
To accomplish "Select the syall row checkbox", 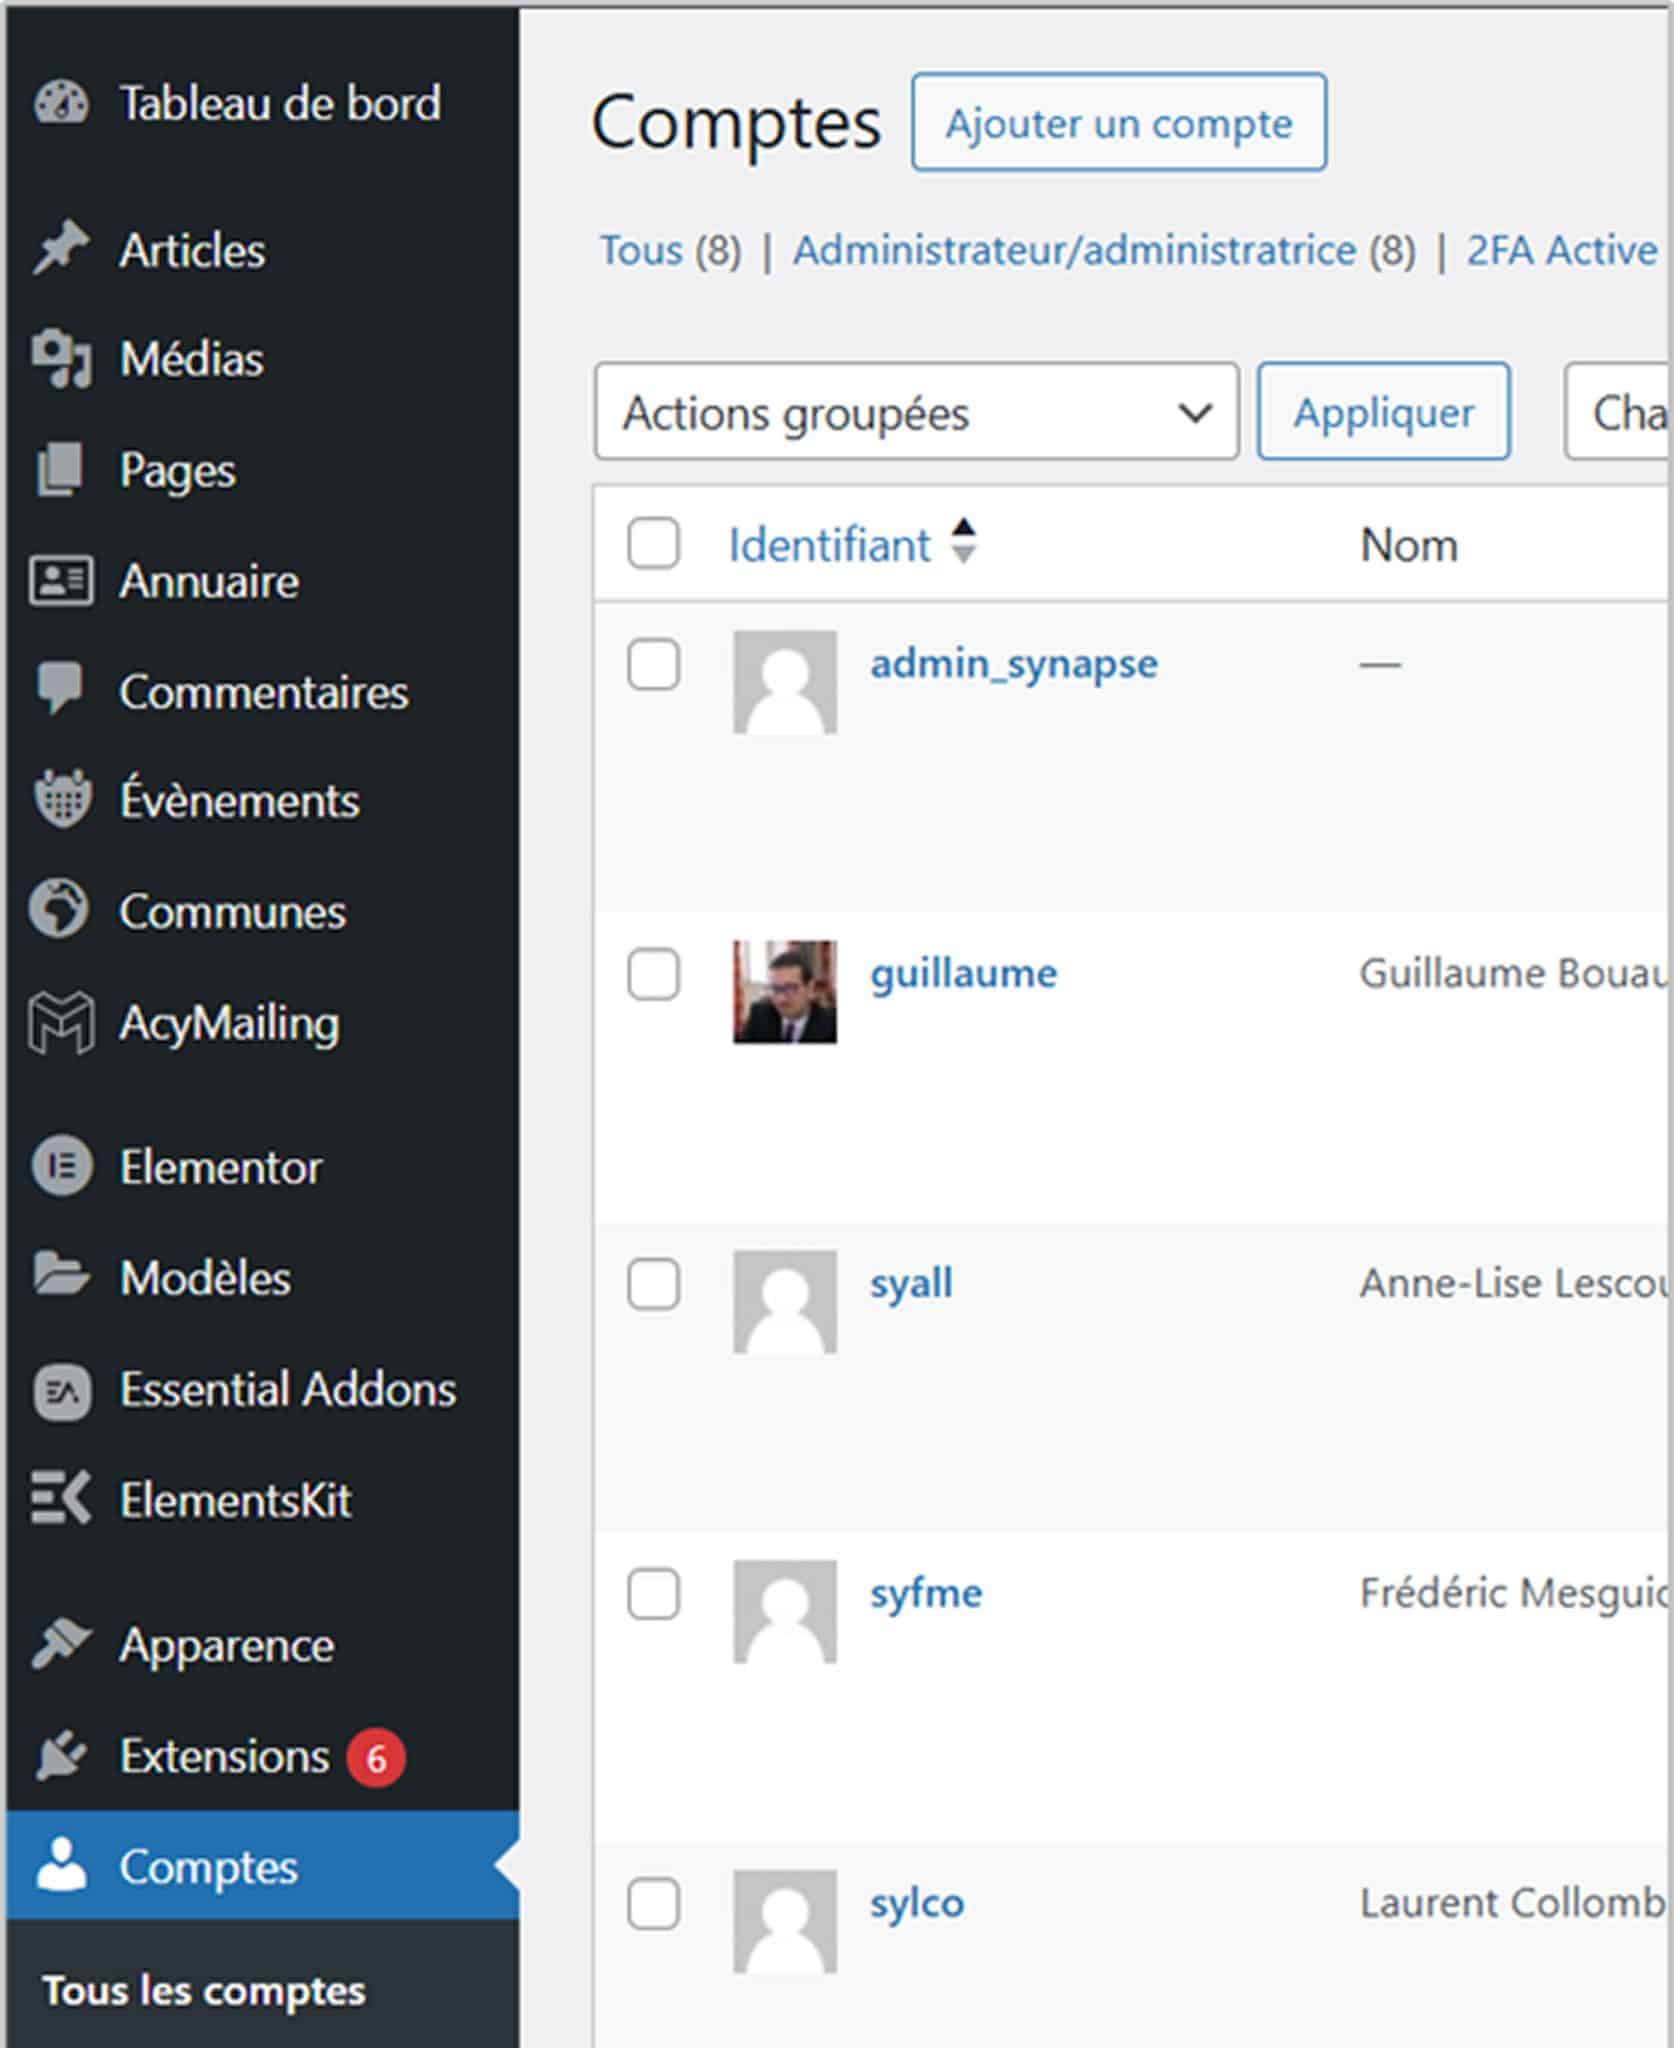I will click(653, 1283).
